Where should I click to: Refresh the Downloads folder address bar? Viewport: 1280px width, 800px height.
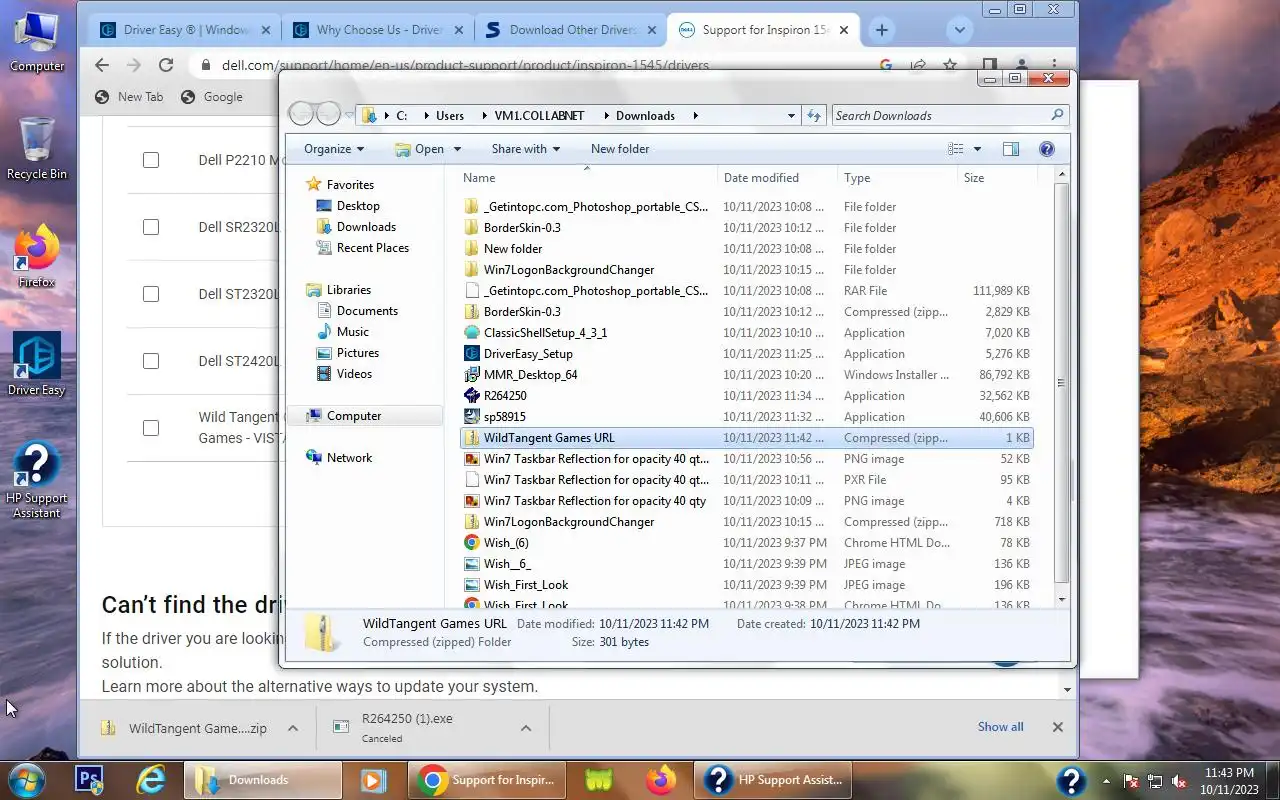tap(814, 116)
